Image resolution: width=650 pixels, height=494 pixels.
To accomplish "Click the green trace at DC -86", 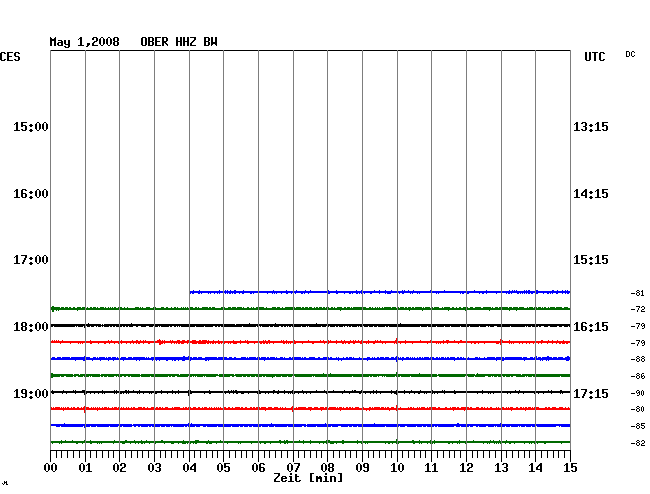I will 310,375.
